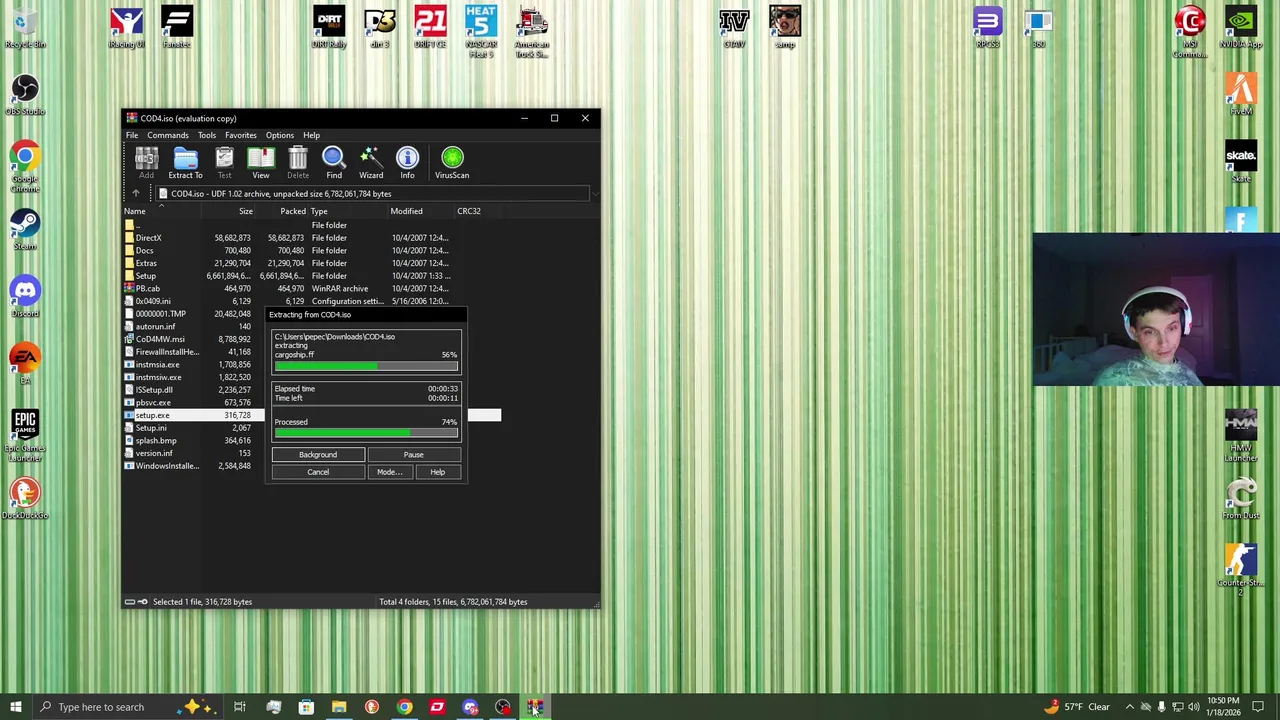Go up one level using the arrow icon
The image size is (1280, 720).
point(136,194)
